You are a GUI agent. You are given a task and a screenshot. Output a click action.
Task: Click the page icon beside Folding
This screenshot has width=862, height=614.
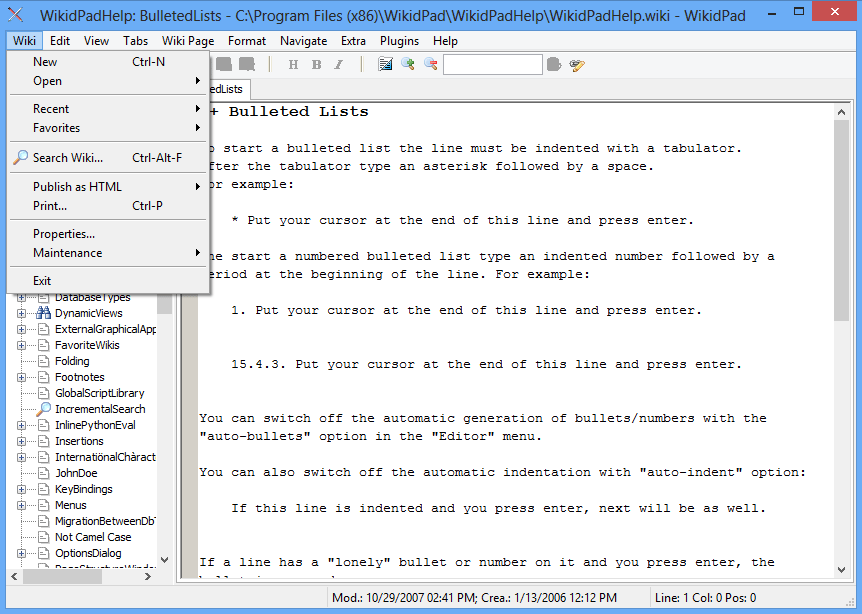(x=44, y=361)
